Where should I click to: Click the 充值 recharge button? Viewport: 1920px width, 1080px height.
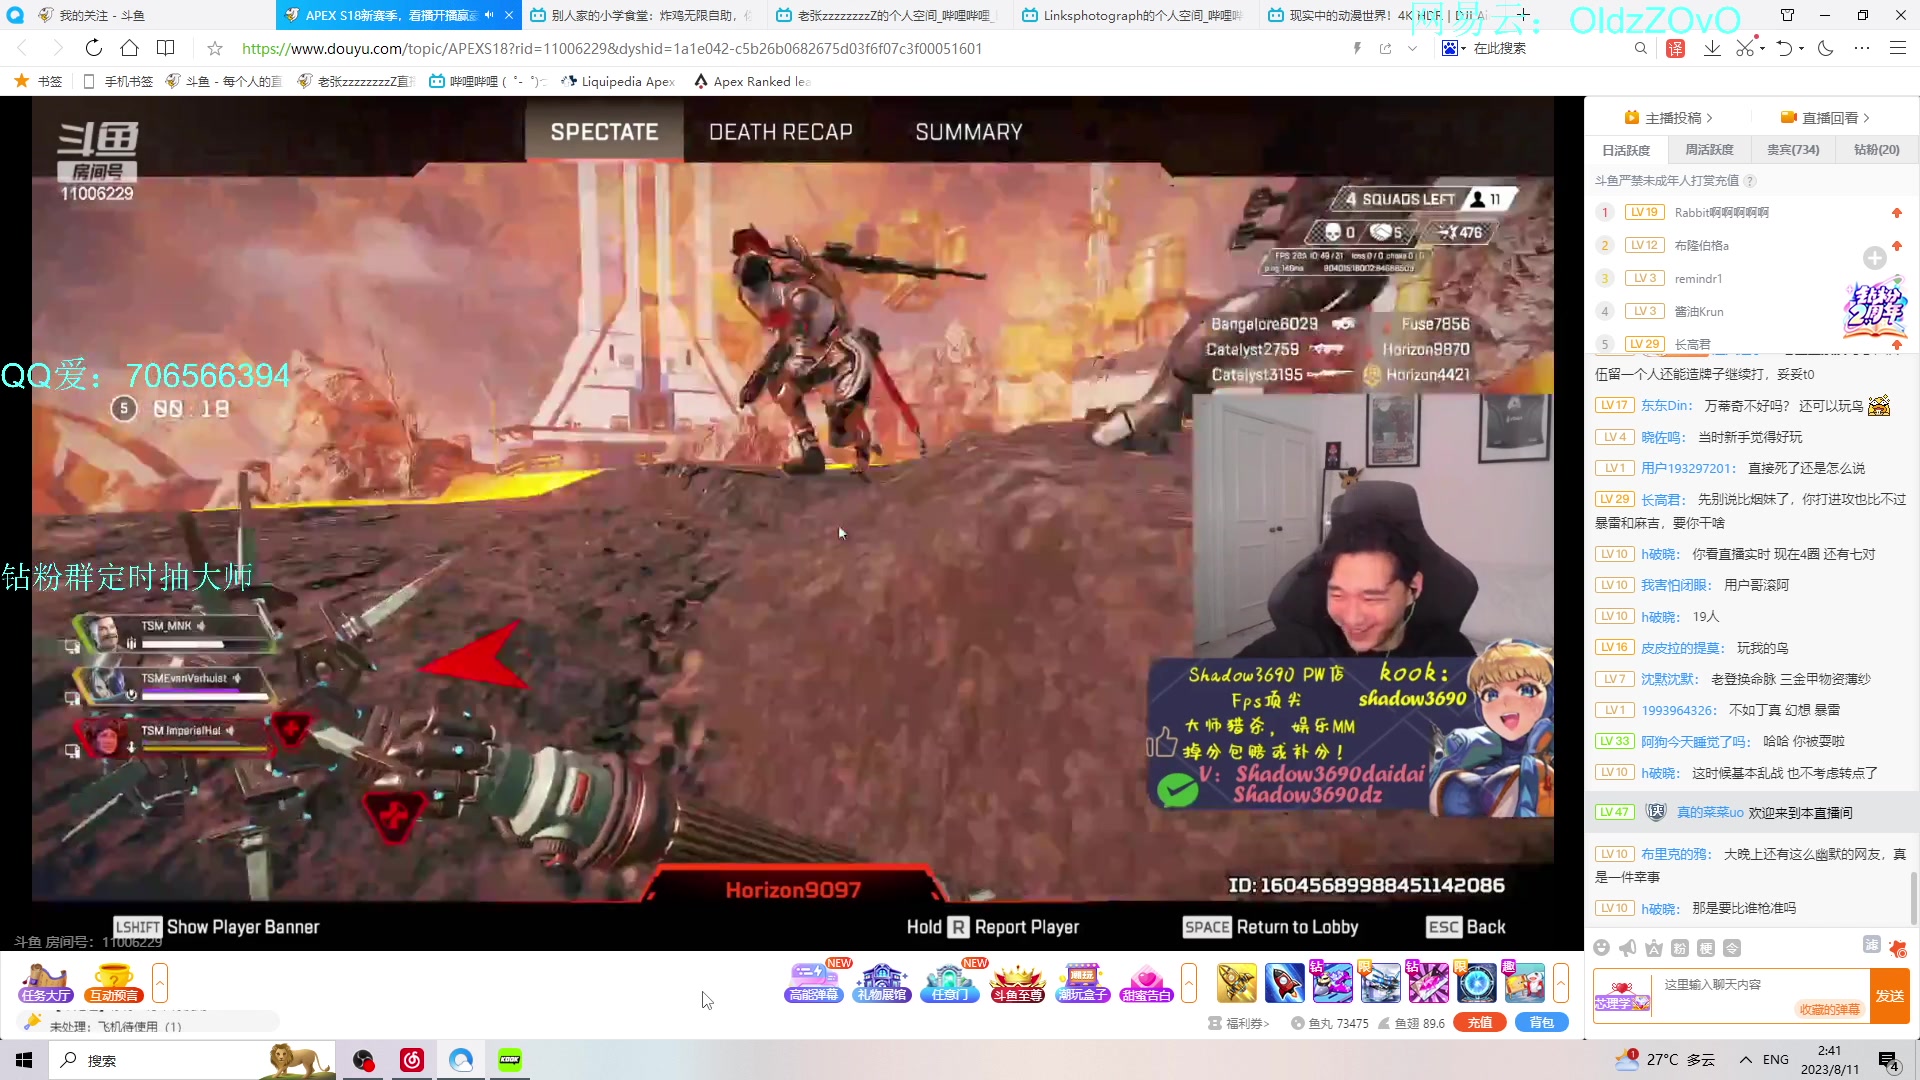pos(1480,1023)
